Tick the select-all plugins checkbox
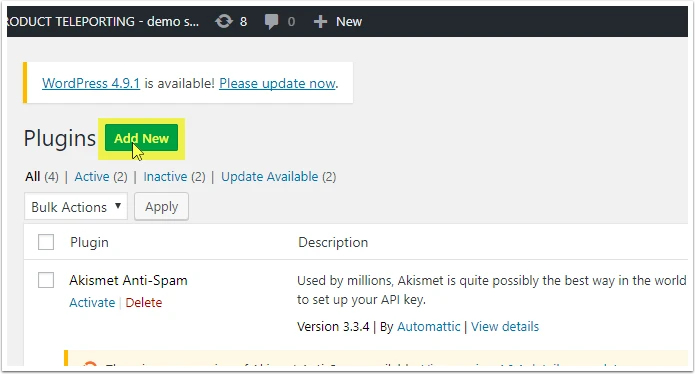The image size is (695, 374). tap(46, 242)
